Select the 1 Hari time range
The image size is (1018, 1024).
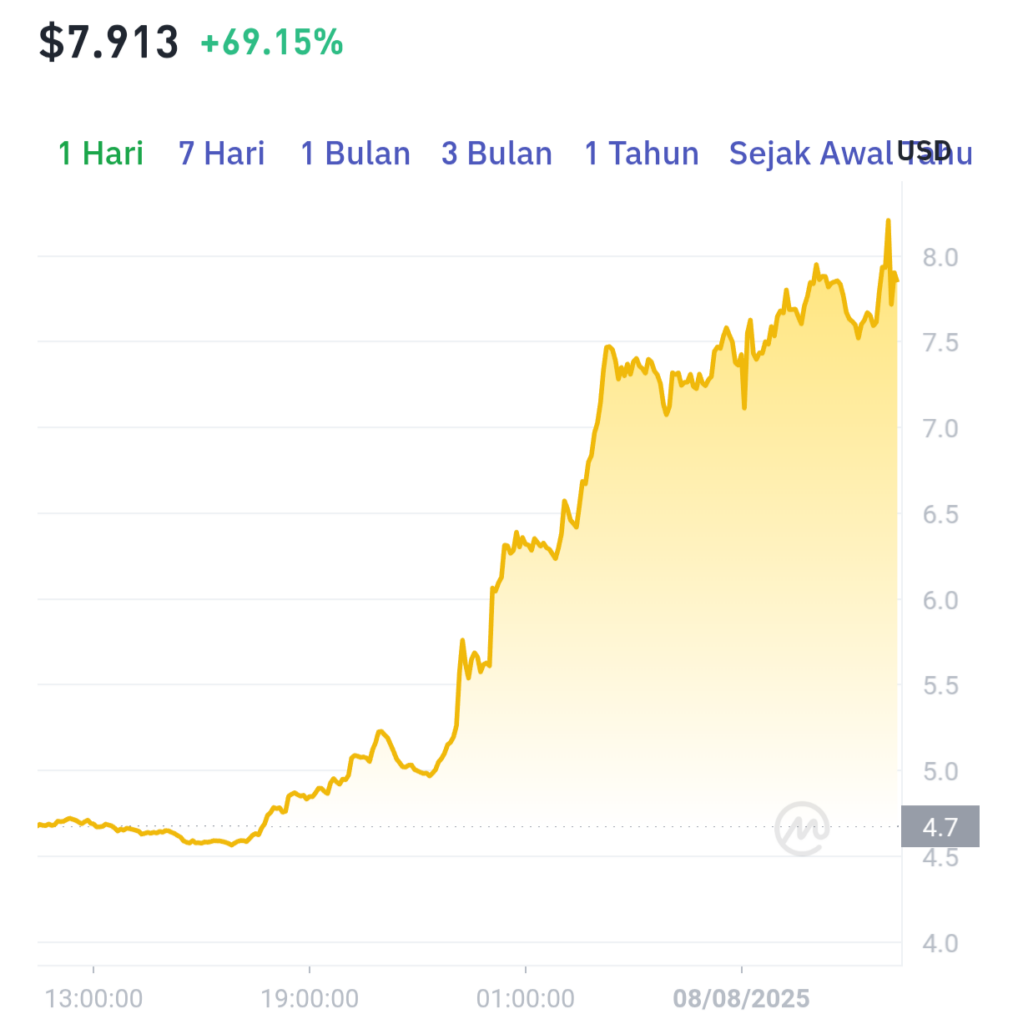click(101, 153)
